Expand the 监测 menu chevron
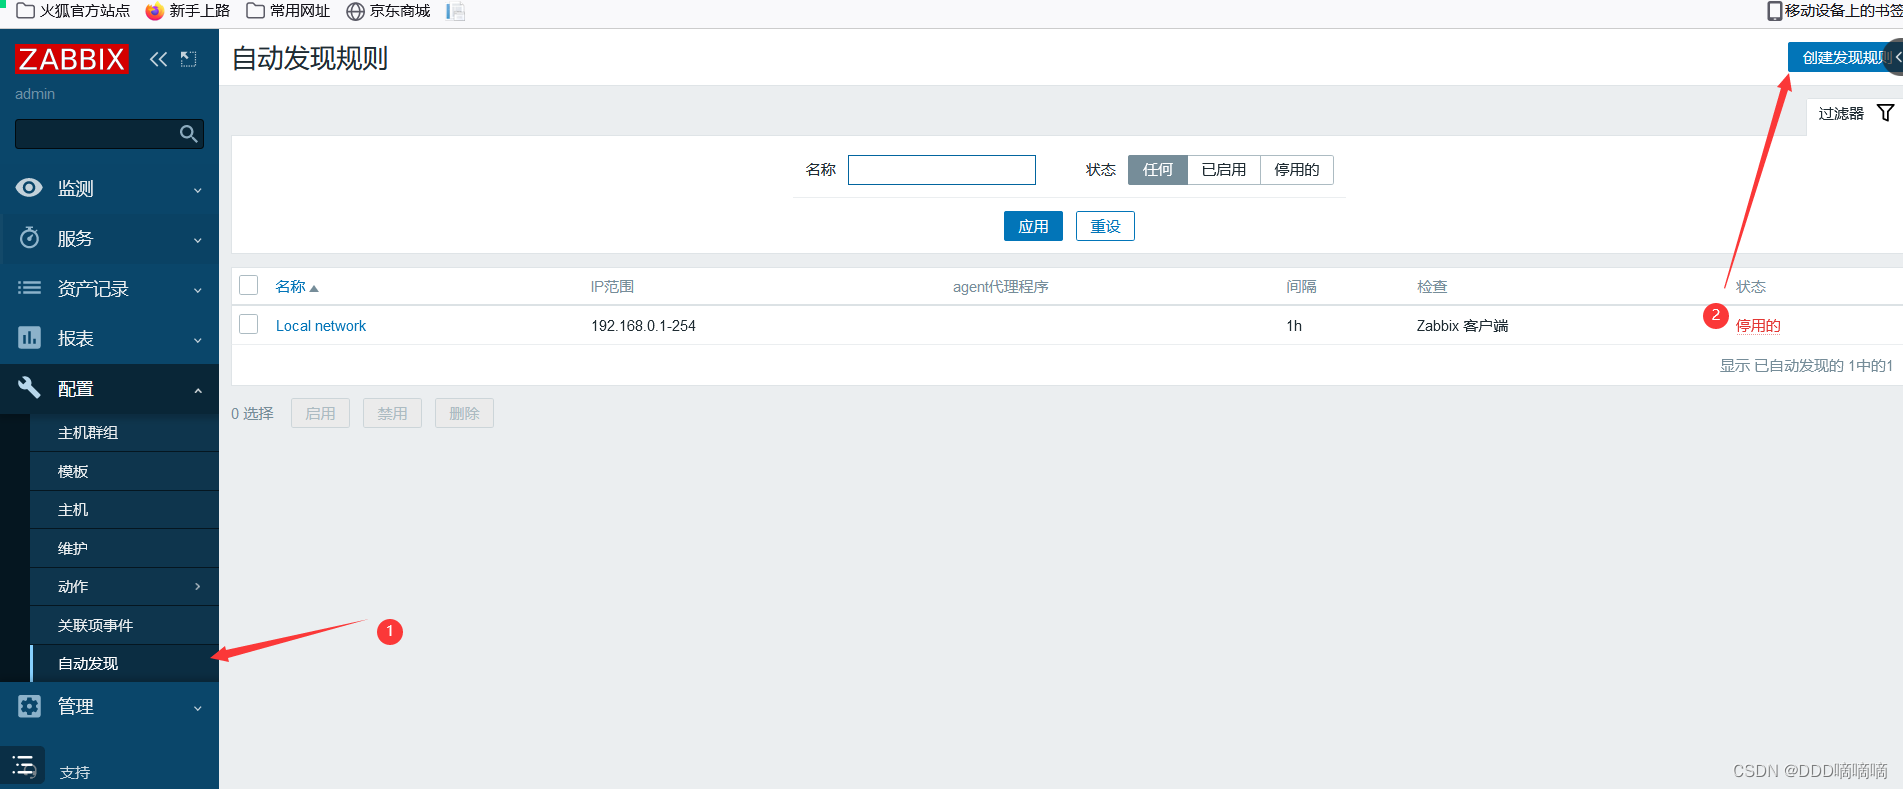 [198, 190]
